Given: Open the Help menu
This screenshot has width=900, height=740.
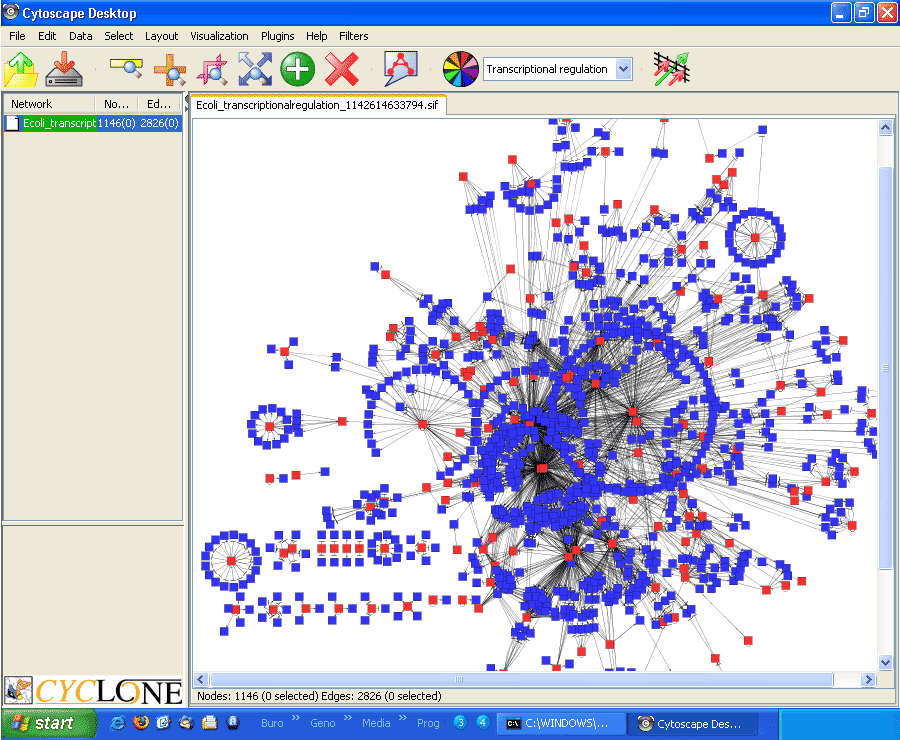Looking at the screenshot, I should coord(316,36).
